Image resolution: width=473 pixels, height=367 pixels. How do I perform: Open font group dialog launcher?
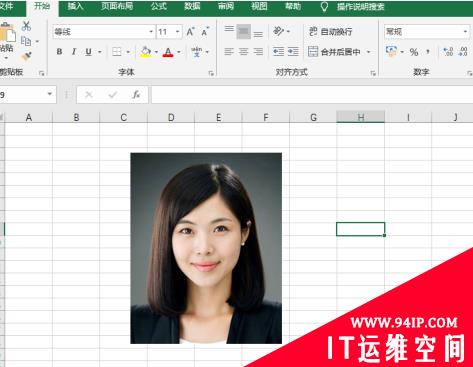point(211,73)
